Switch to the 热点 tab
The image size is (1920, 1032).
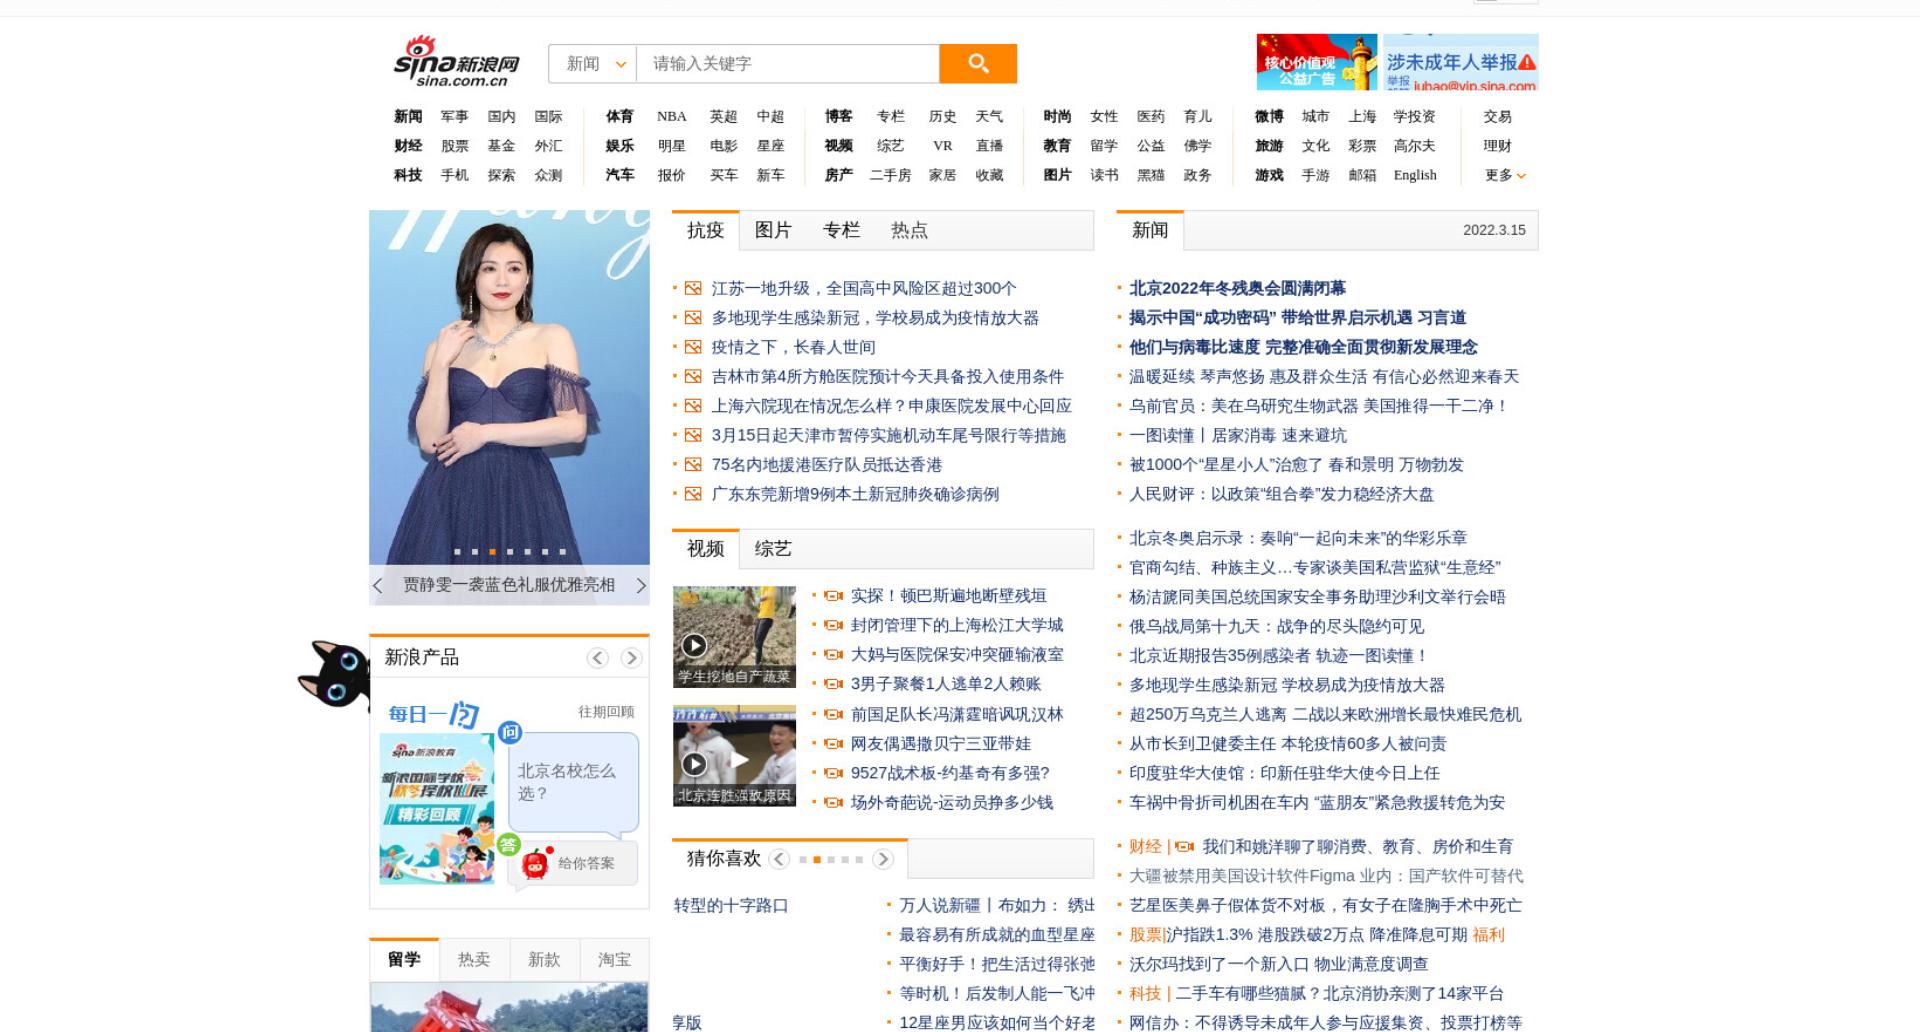tap(909, 230)
